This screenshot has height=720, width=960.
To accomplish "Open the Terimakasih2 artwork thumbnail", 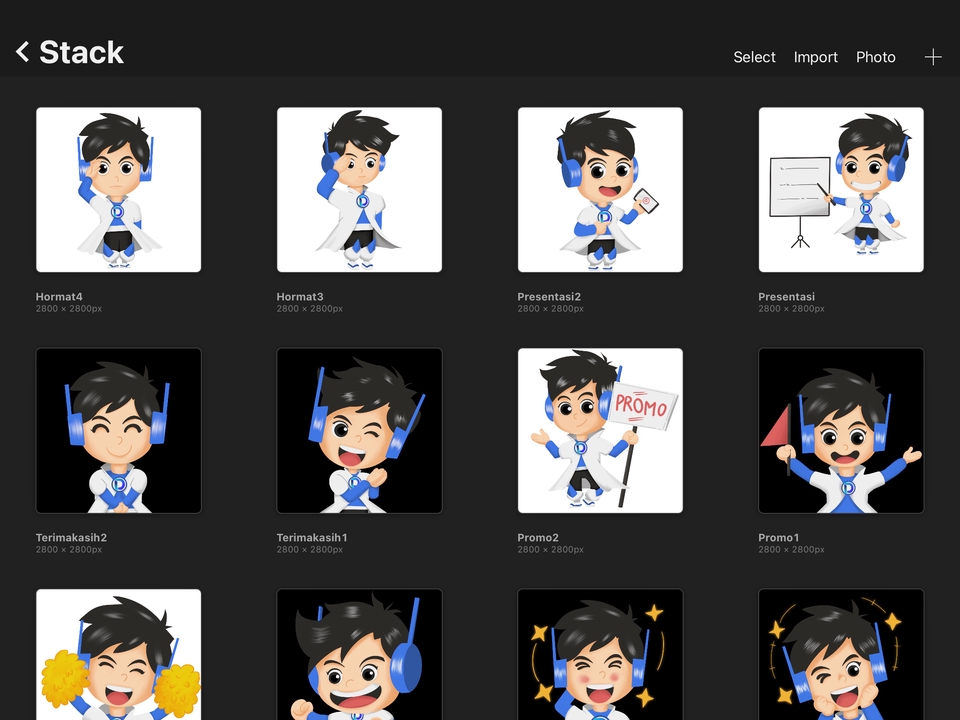I will coord(119,430).
